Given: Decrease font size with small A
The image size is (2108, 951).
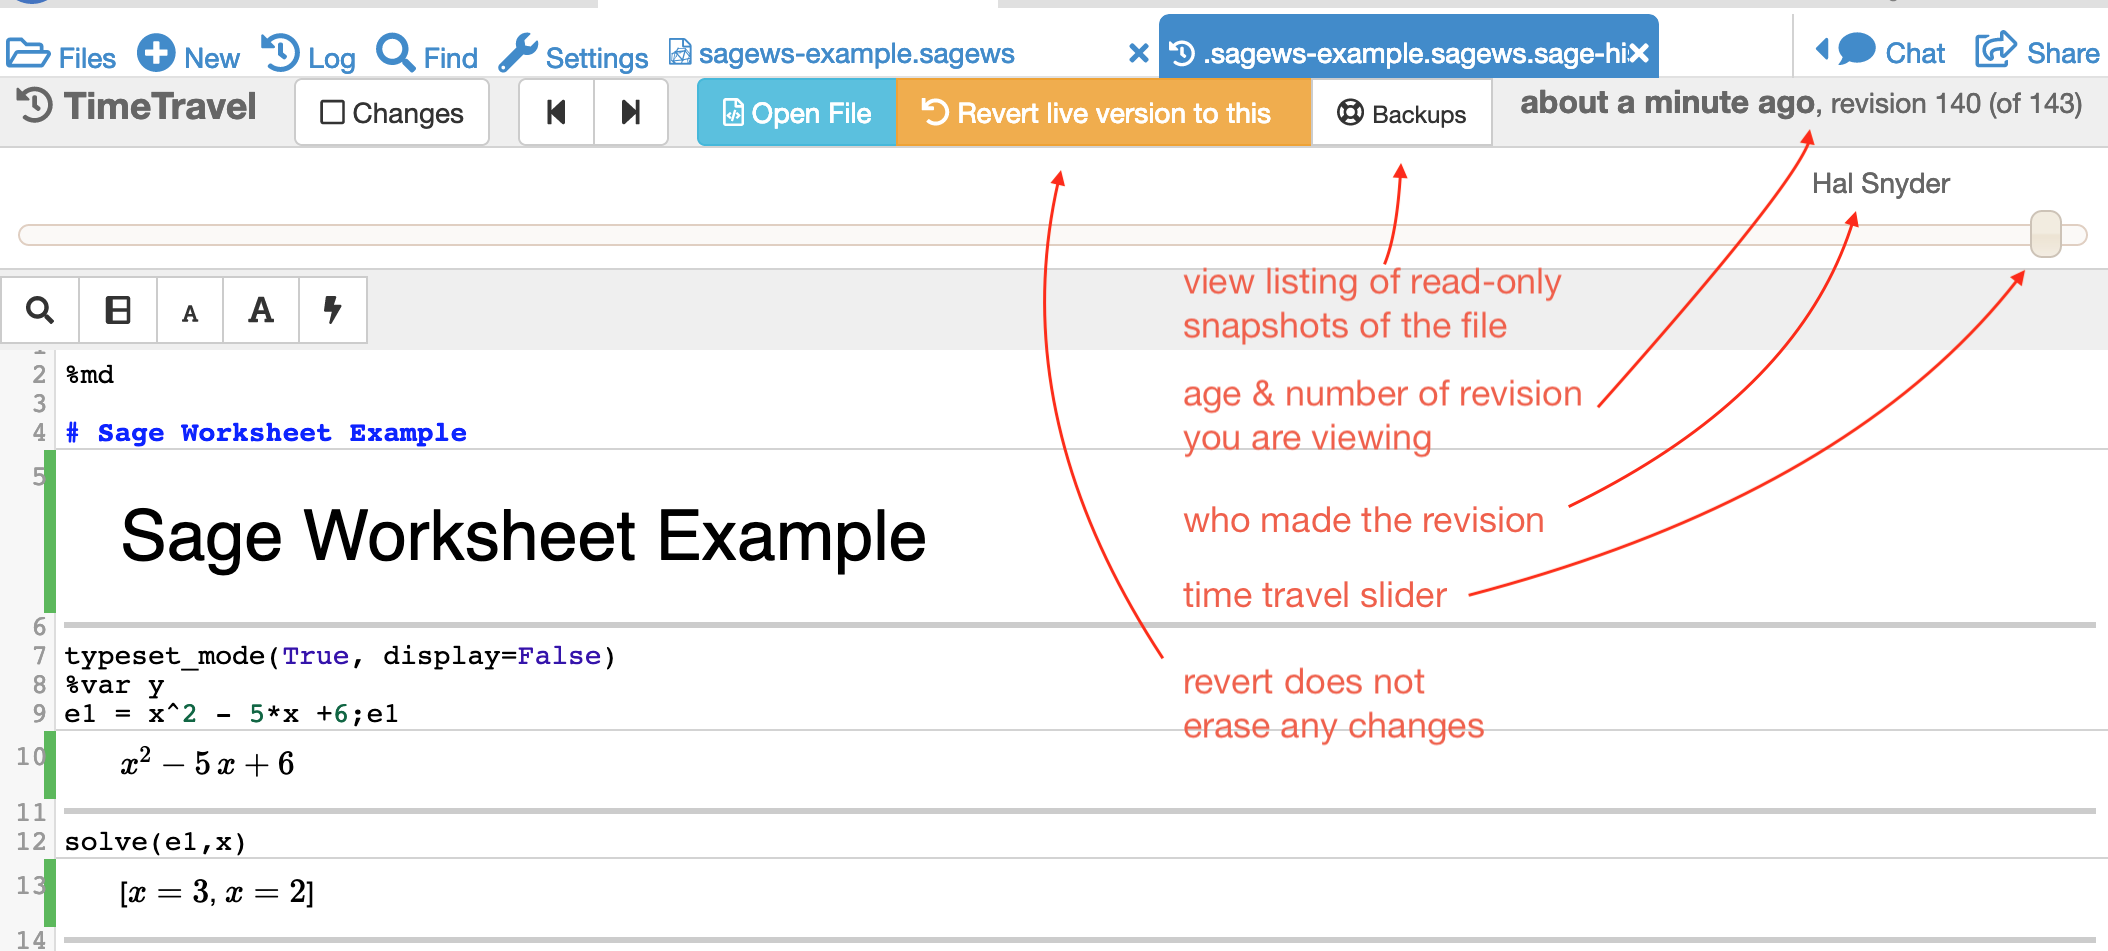Looking at the screenshot, I should pos(190,313).
